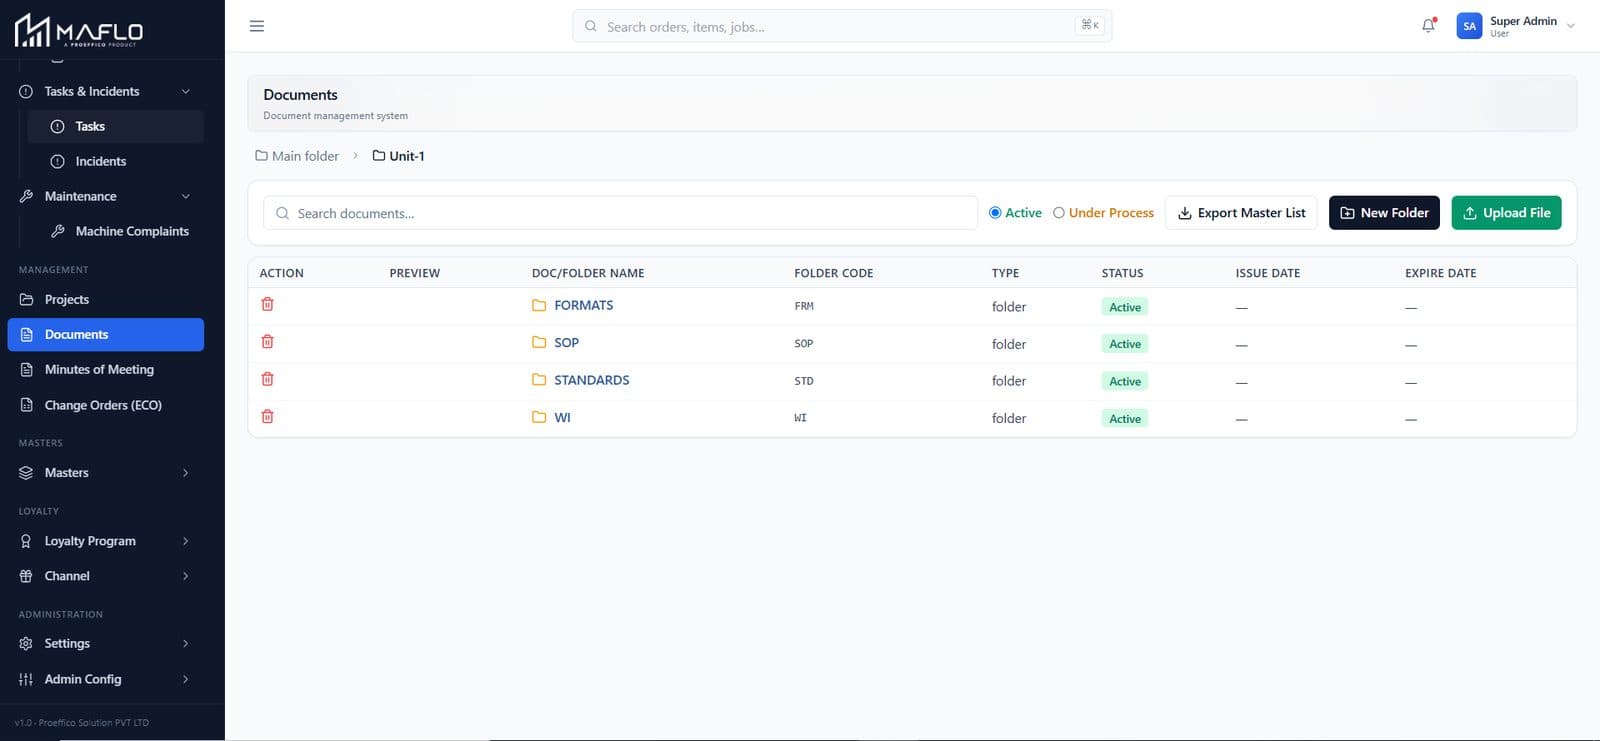Screen dimensions: 1600x741
Task: Open the STANDARDS folder link
Action: 592,380
